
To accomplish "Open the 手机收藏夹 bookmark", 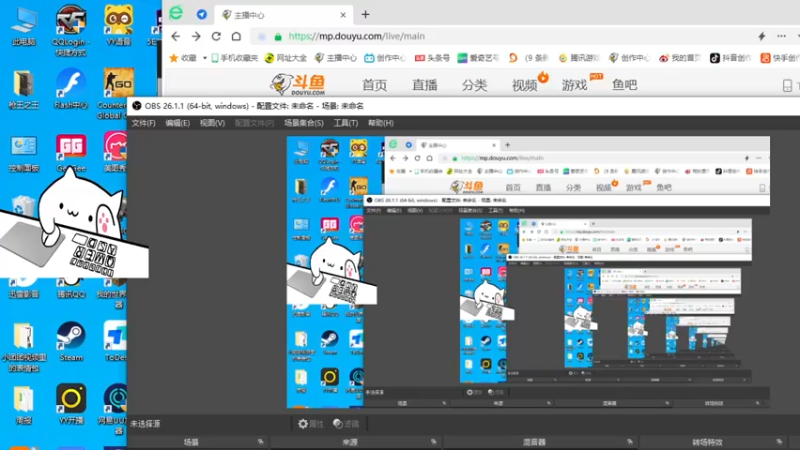I will point(235,58).
